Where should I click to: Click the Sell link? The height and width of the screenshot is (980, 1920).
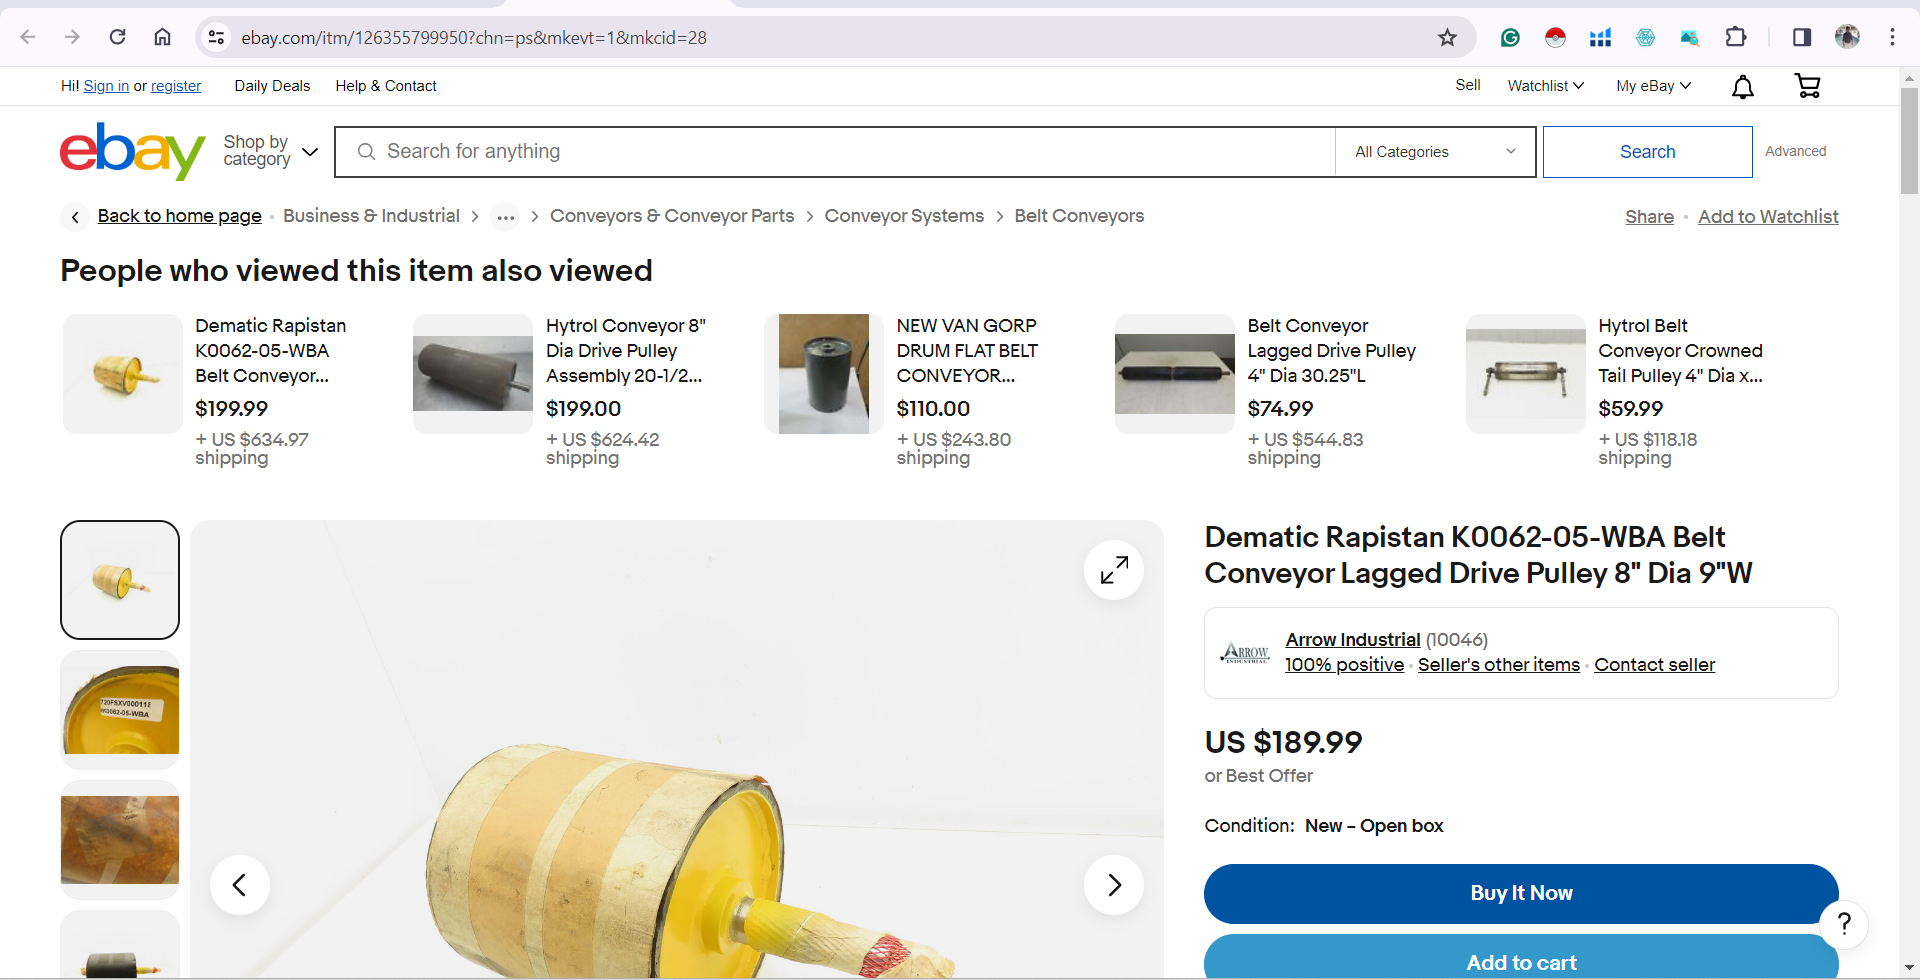point(1468,85)
